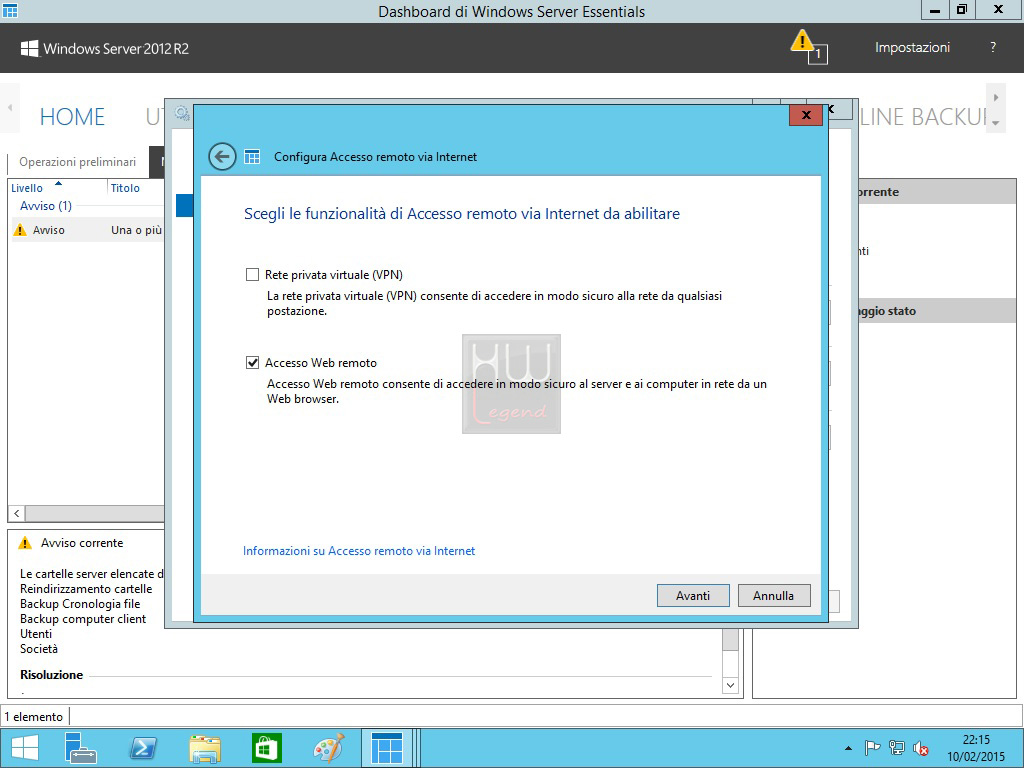
Task: Select the Operazioni preliminari sub-tab
Action: pos(78,162)
